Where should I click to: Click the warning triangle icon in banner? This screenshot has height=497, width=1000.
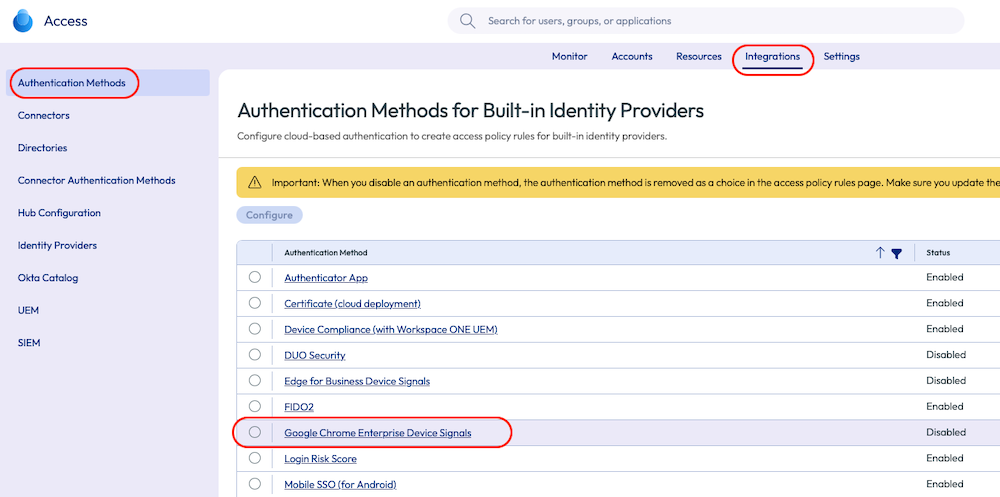click(x=253, y=183)
